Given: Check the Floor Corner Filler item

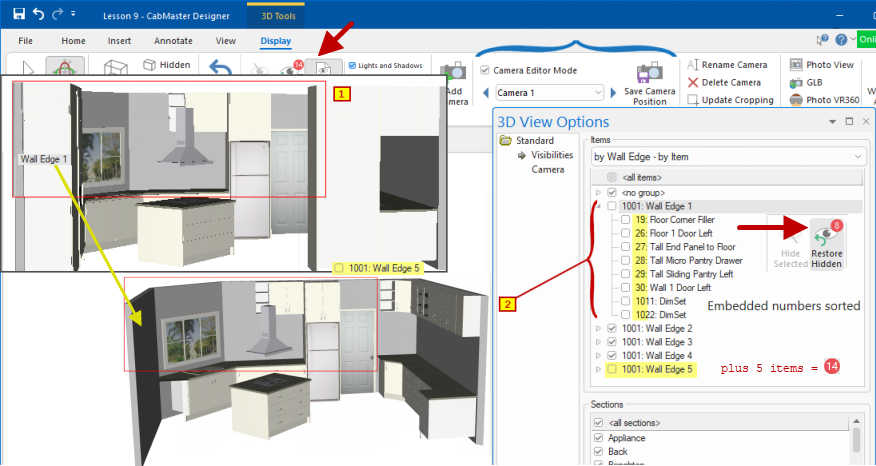Looking at the screenshot, I should pyautogui.click(x=625, y=219).
